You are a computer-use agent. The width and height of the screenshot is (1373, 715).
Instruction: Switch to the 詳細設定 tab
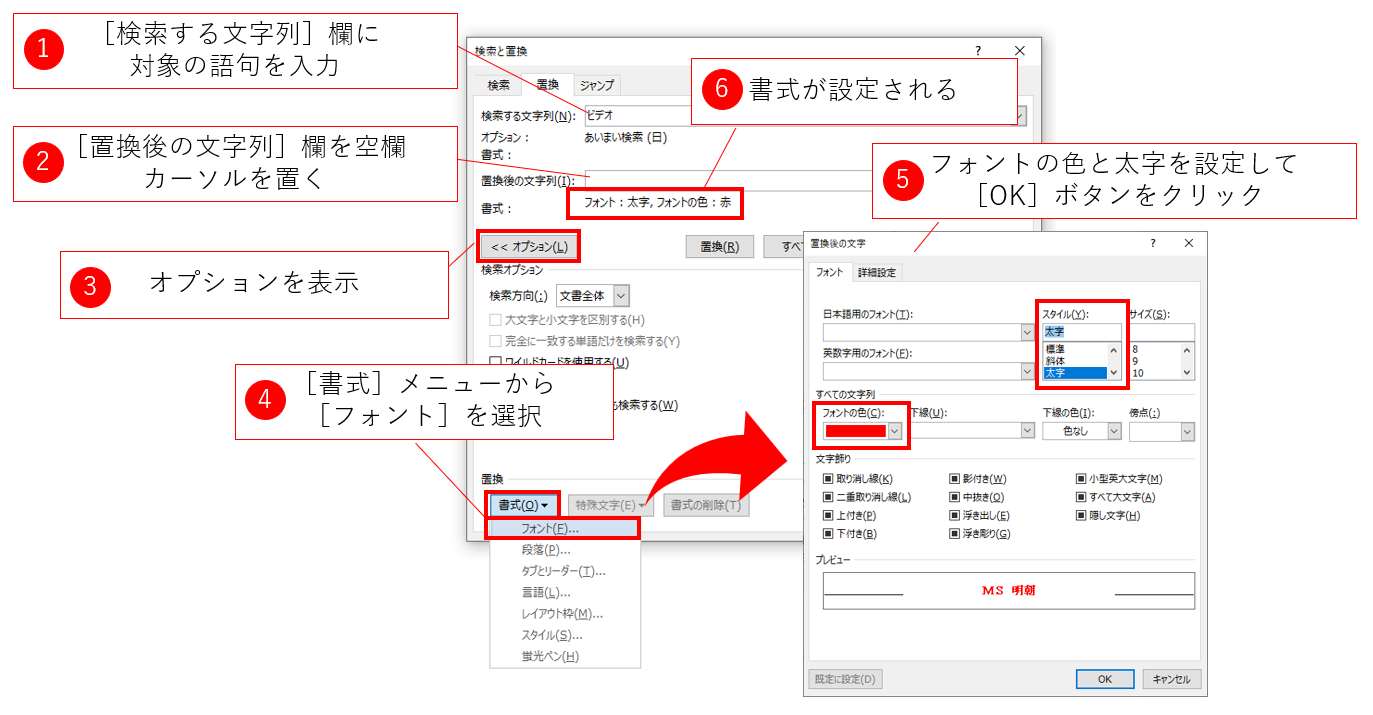click(877, 272)
